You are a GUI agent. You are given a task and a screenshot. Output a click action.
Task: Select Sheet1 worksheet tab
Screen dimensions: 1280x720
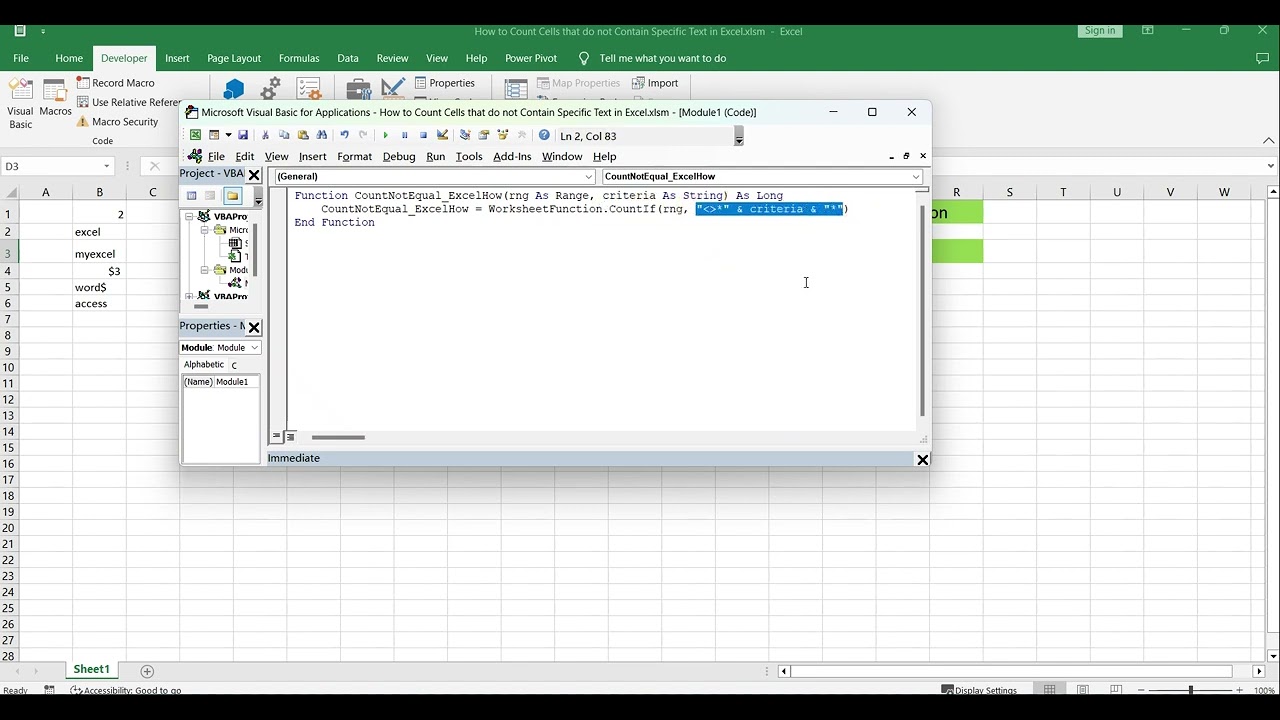click(x=91, y=669)
